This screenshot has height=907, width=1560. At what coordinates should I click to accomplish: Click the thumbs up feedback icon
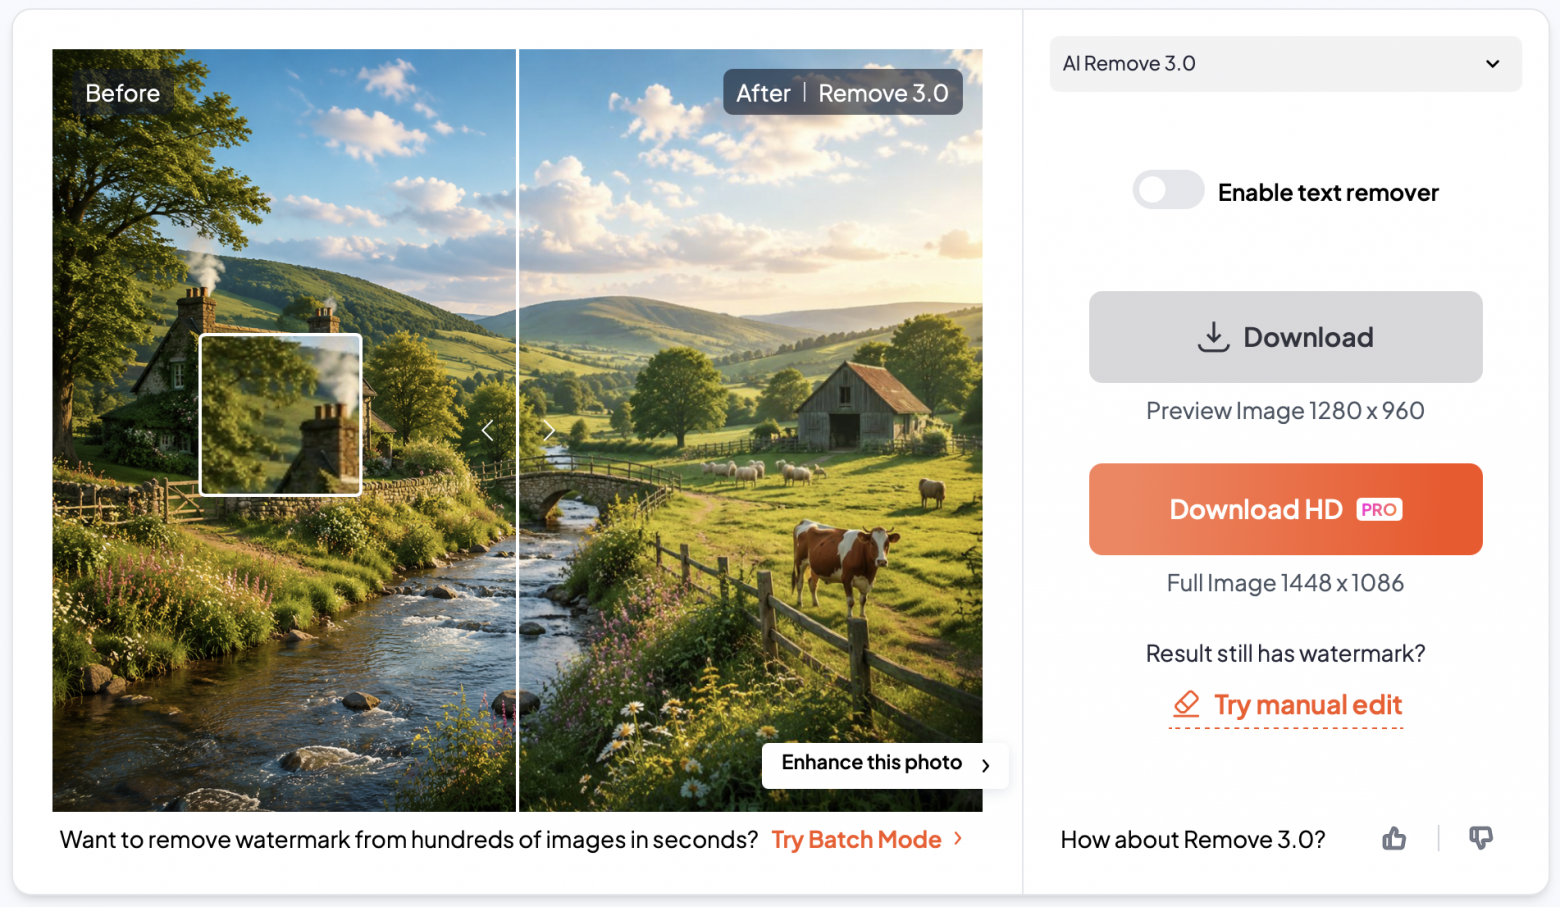click(x=1394, y=839)
